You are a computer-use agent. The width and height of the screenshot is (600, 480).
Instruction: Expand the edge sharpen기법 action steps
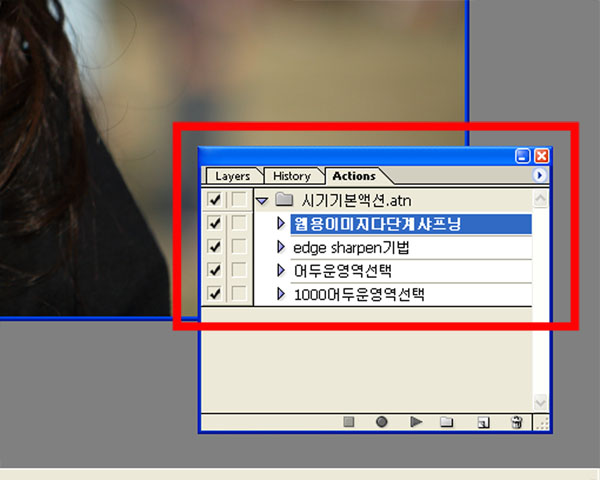(x=281, y=247)
